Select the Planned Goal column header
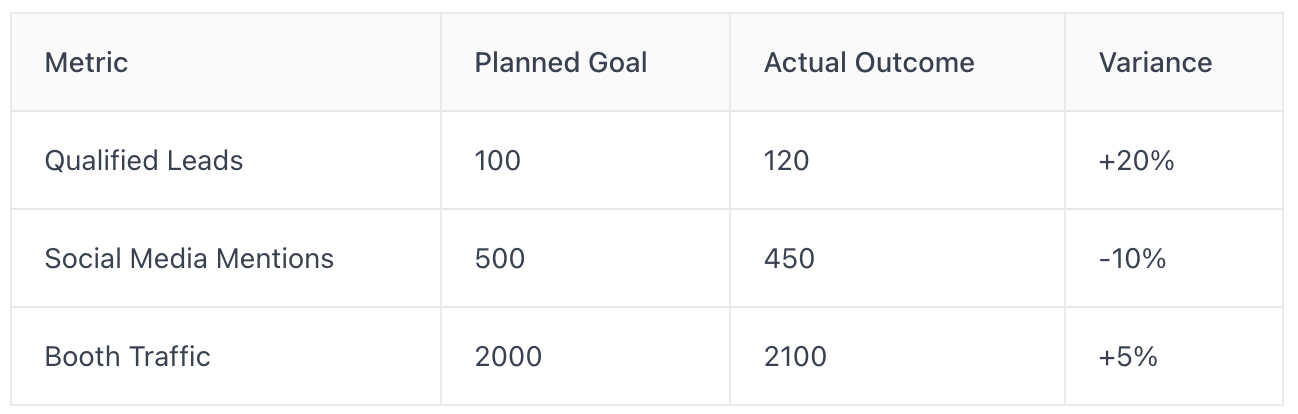The width and height of the screenshot is (1298, 414). [x=561, y=62]
